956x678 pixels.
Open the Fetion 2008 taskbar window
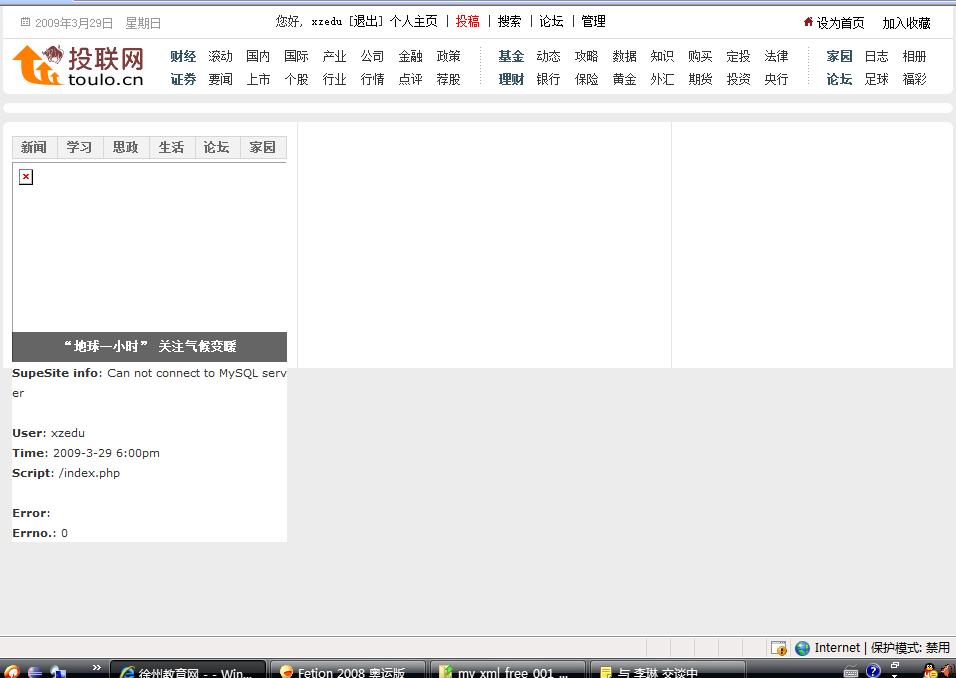[x=347, y=671]
